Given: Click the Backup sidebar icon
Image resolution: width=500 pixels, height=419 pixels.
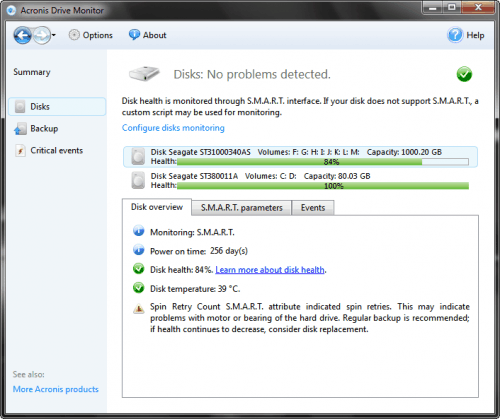Looking at the screenshot, I should click(20, 129).
